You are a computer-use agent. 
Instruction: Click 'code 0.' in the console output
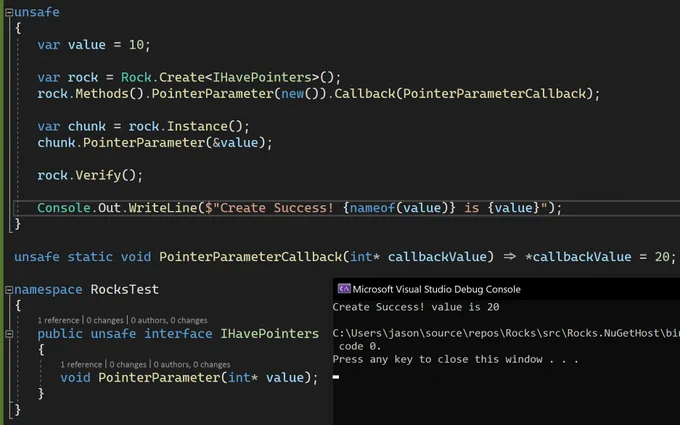pyautogui.click(x=360, y=346)
